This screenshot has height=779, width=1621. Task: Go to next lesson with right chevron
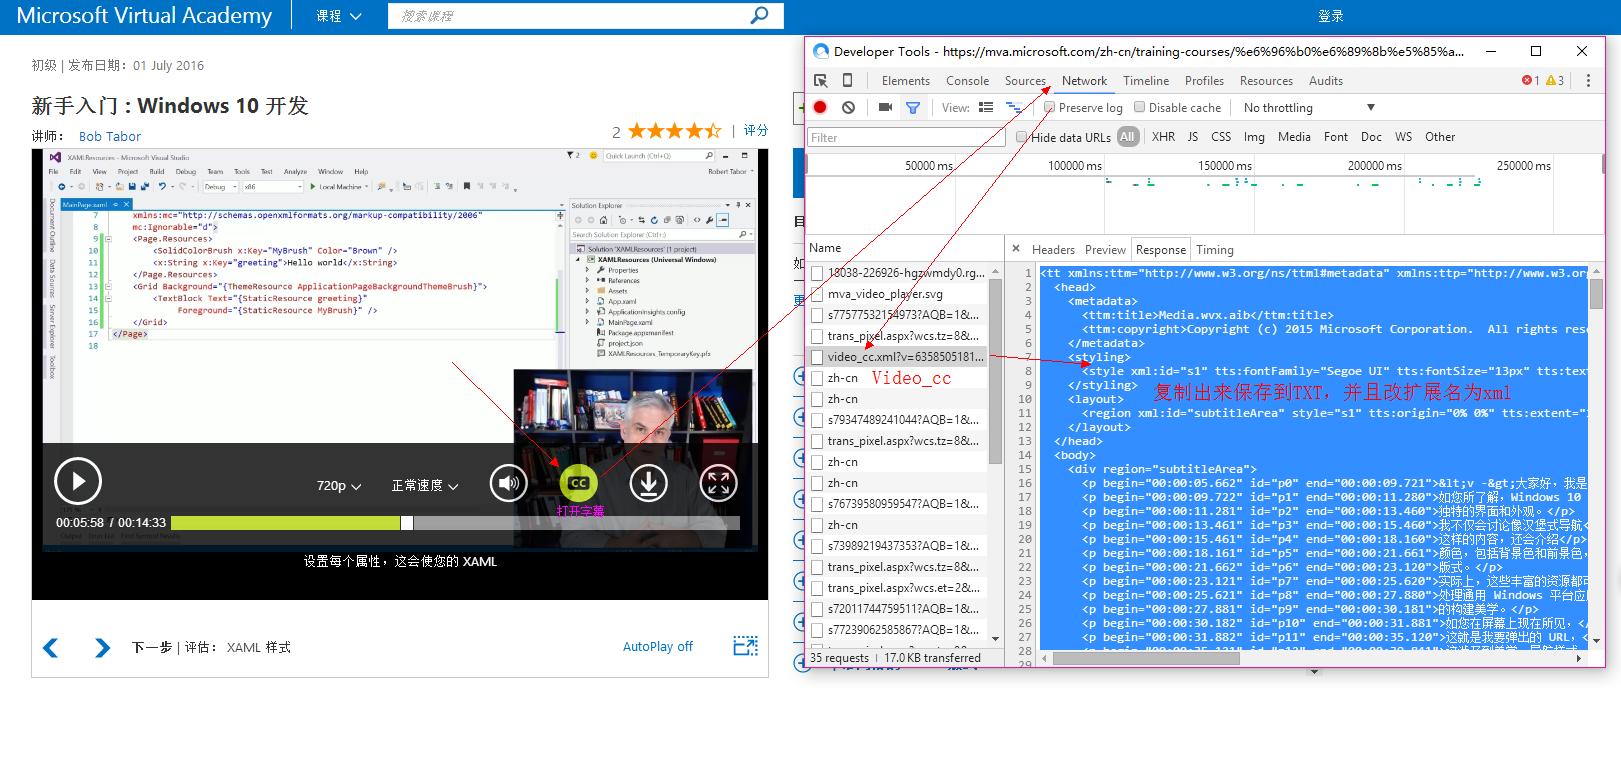coord(102,648)
